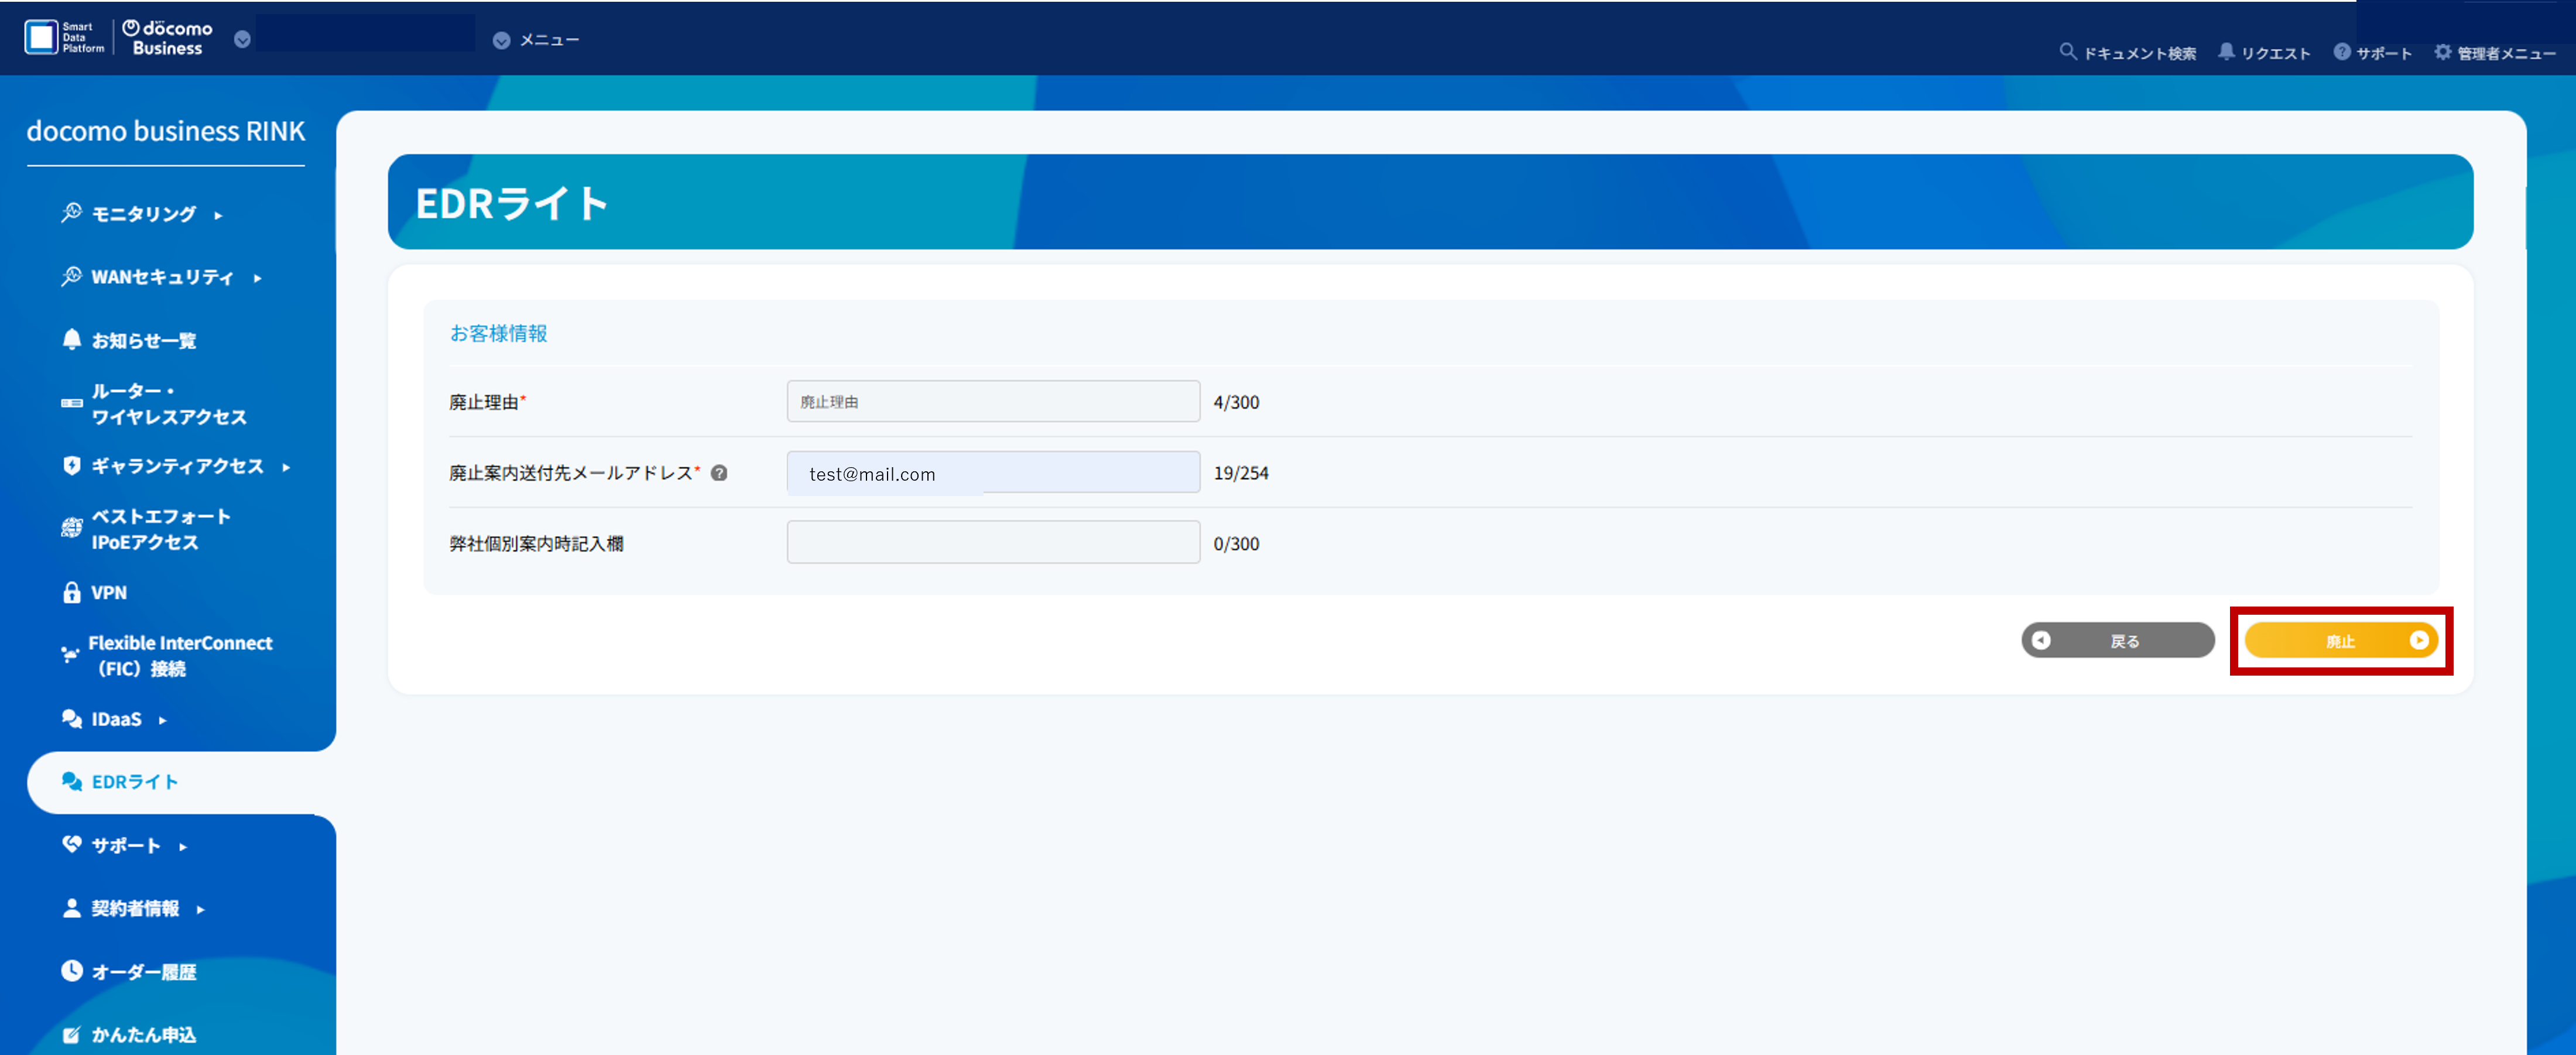
Task: Click the Smart Data Platform logo icon
Action: point(41,37)
